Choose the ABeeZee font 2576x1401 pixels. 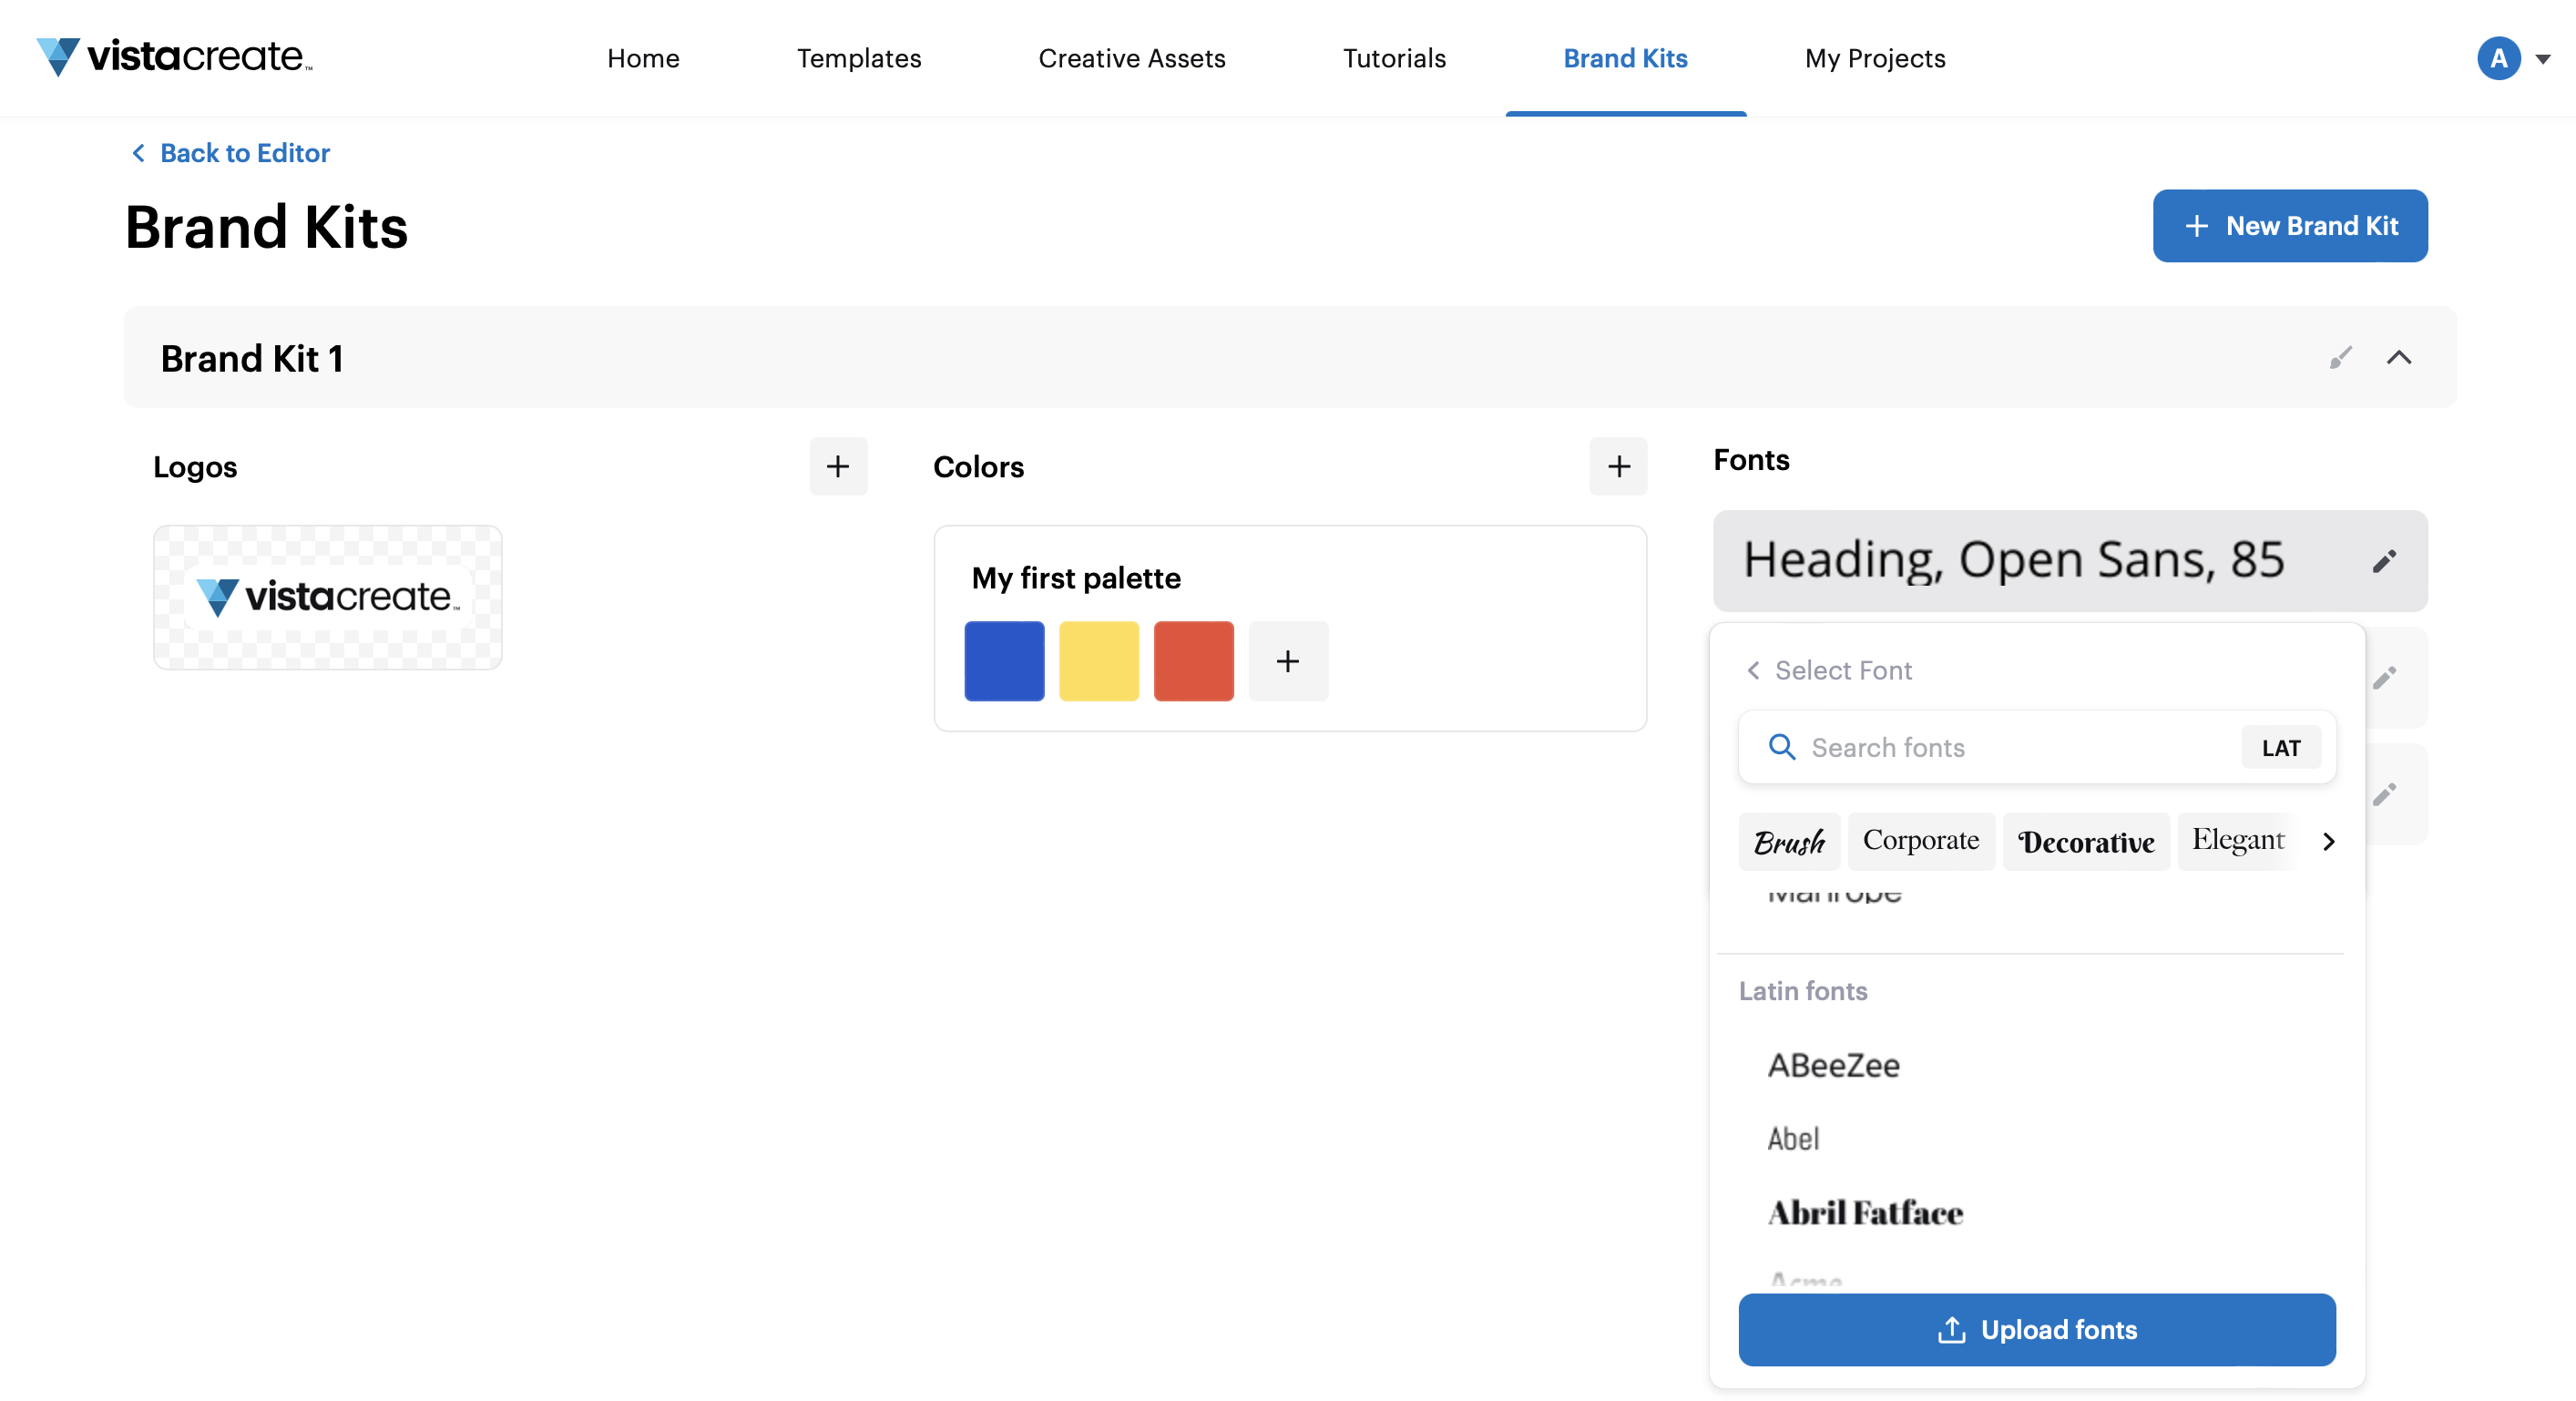point(1834,1065)
